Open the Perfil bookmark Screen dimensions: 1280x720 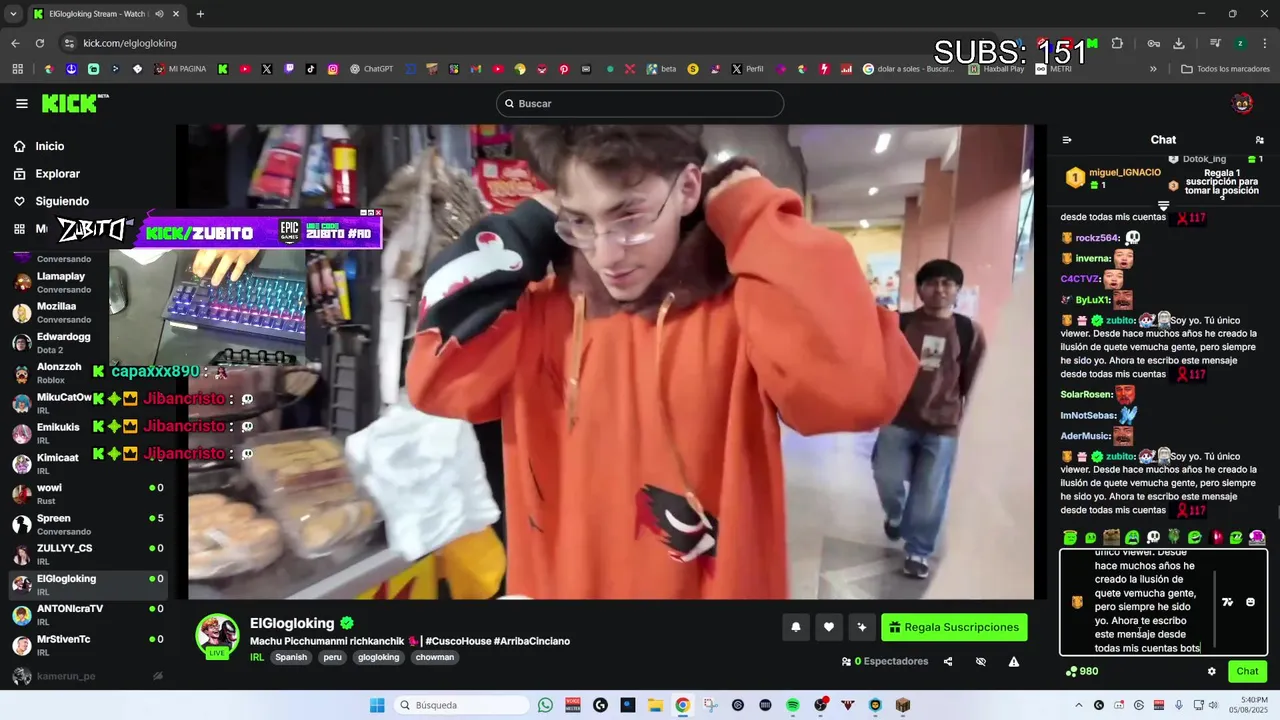(747, 69)
